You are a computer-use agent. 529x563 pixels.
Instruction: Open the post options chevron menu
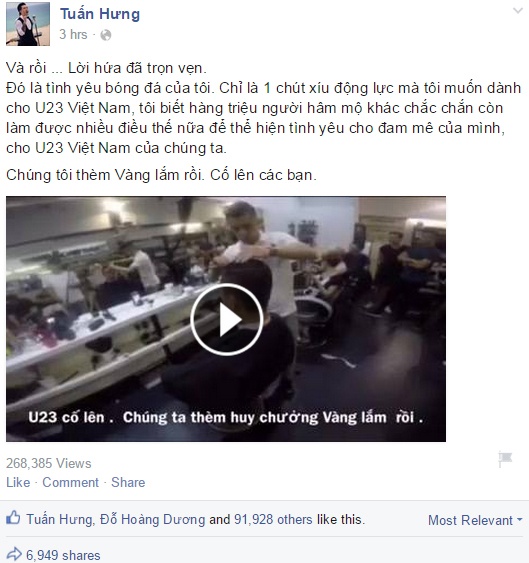point(518,11)
